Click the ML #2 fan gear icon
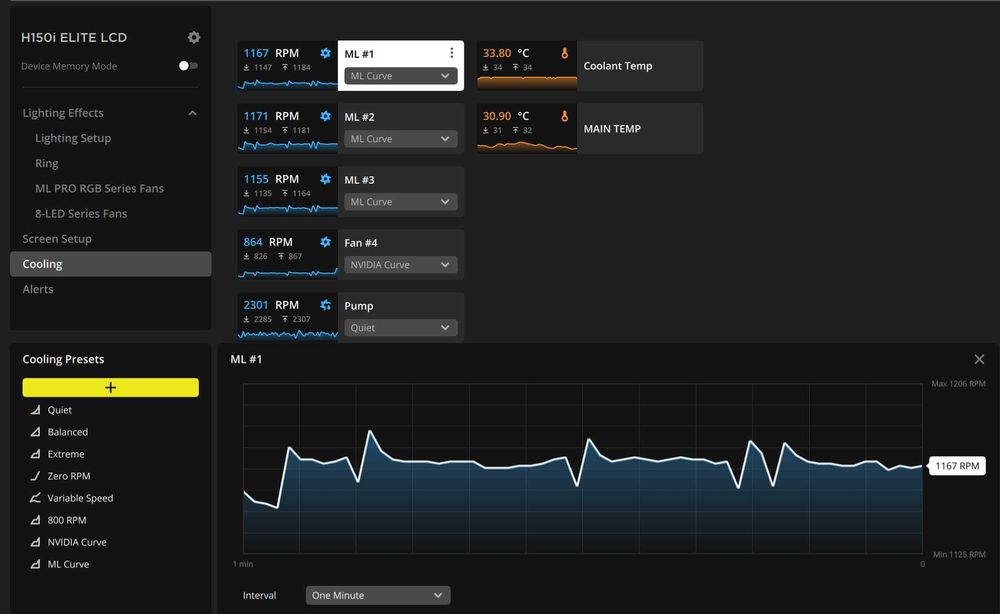Image resolution: width=1000 pixels, height=614 pixels. tap(325, 116)
